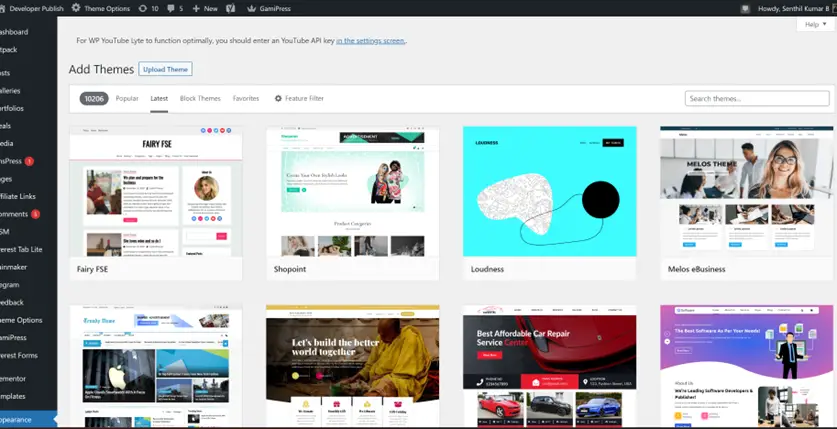Open the Fairy FSE theme thumbnail

[156, 192]
